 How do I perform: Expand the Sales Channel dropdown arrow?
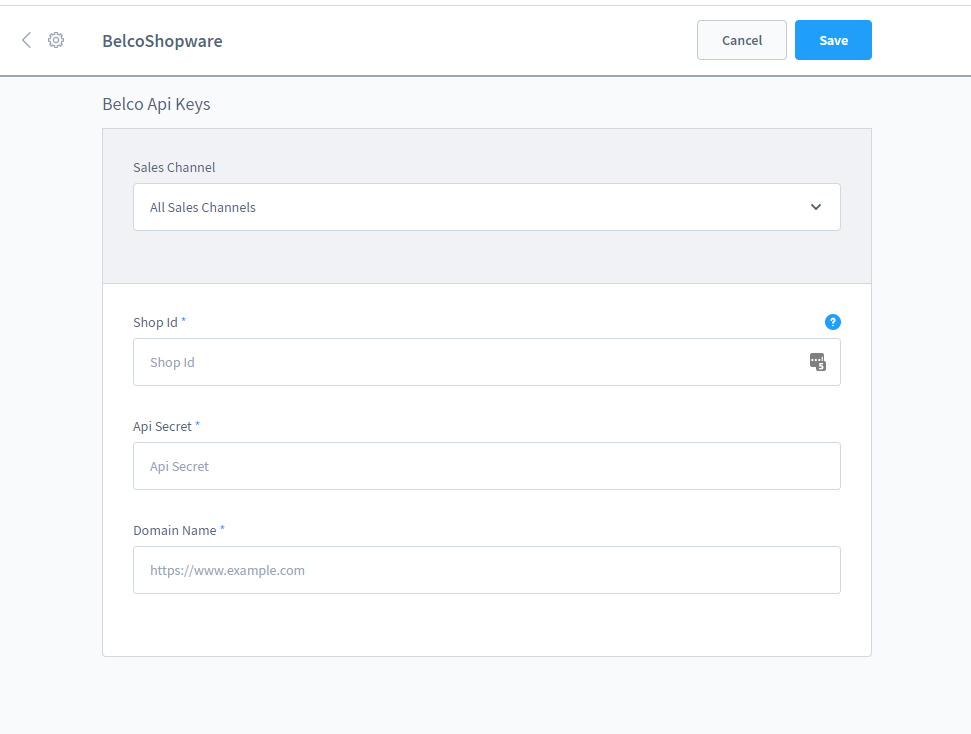pos(816,207)
